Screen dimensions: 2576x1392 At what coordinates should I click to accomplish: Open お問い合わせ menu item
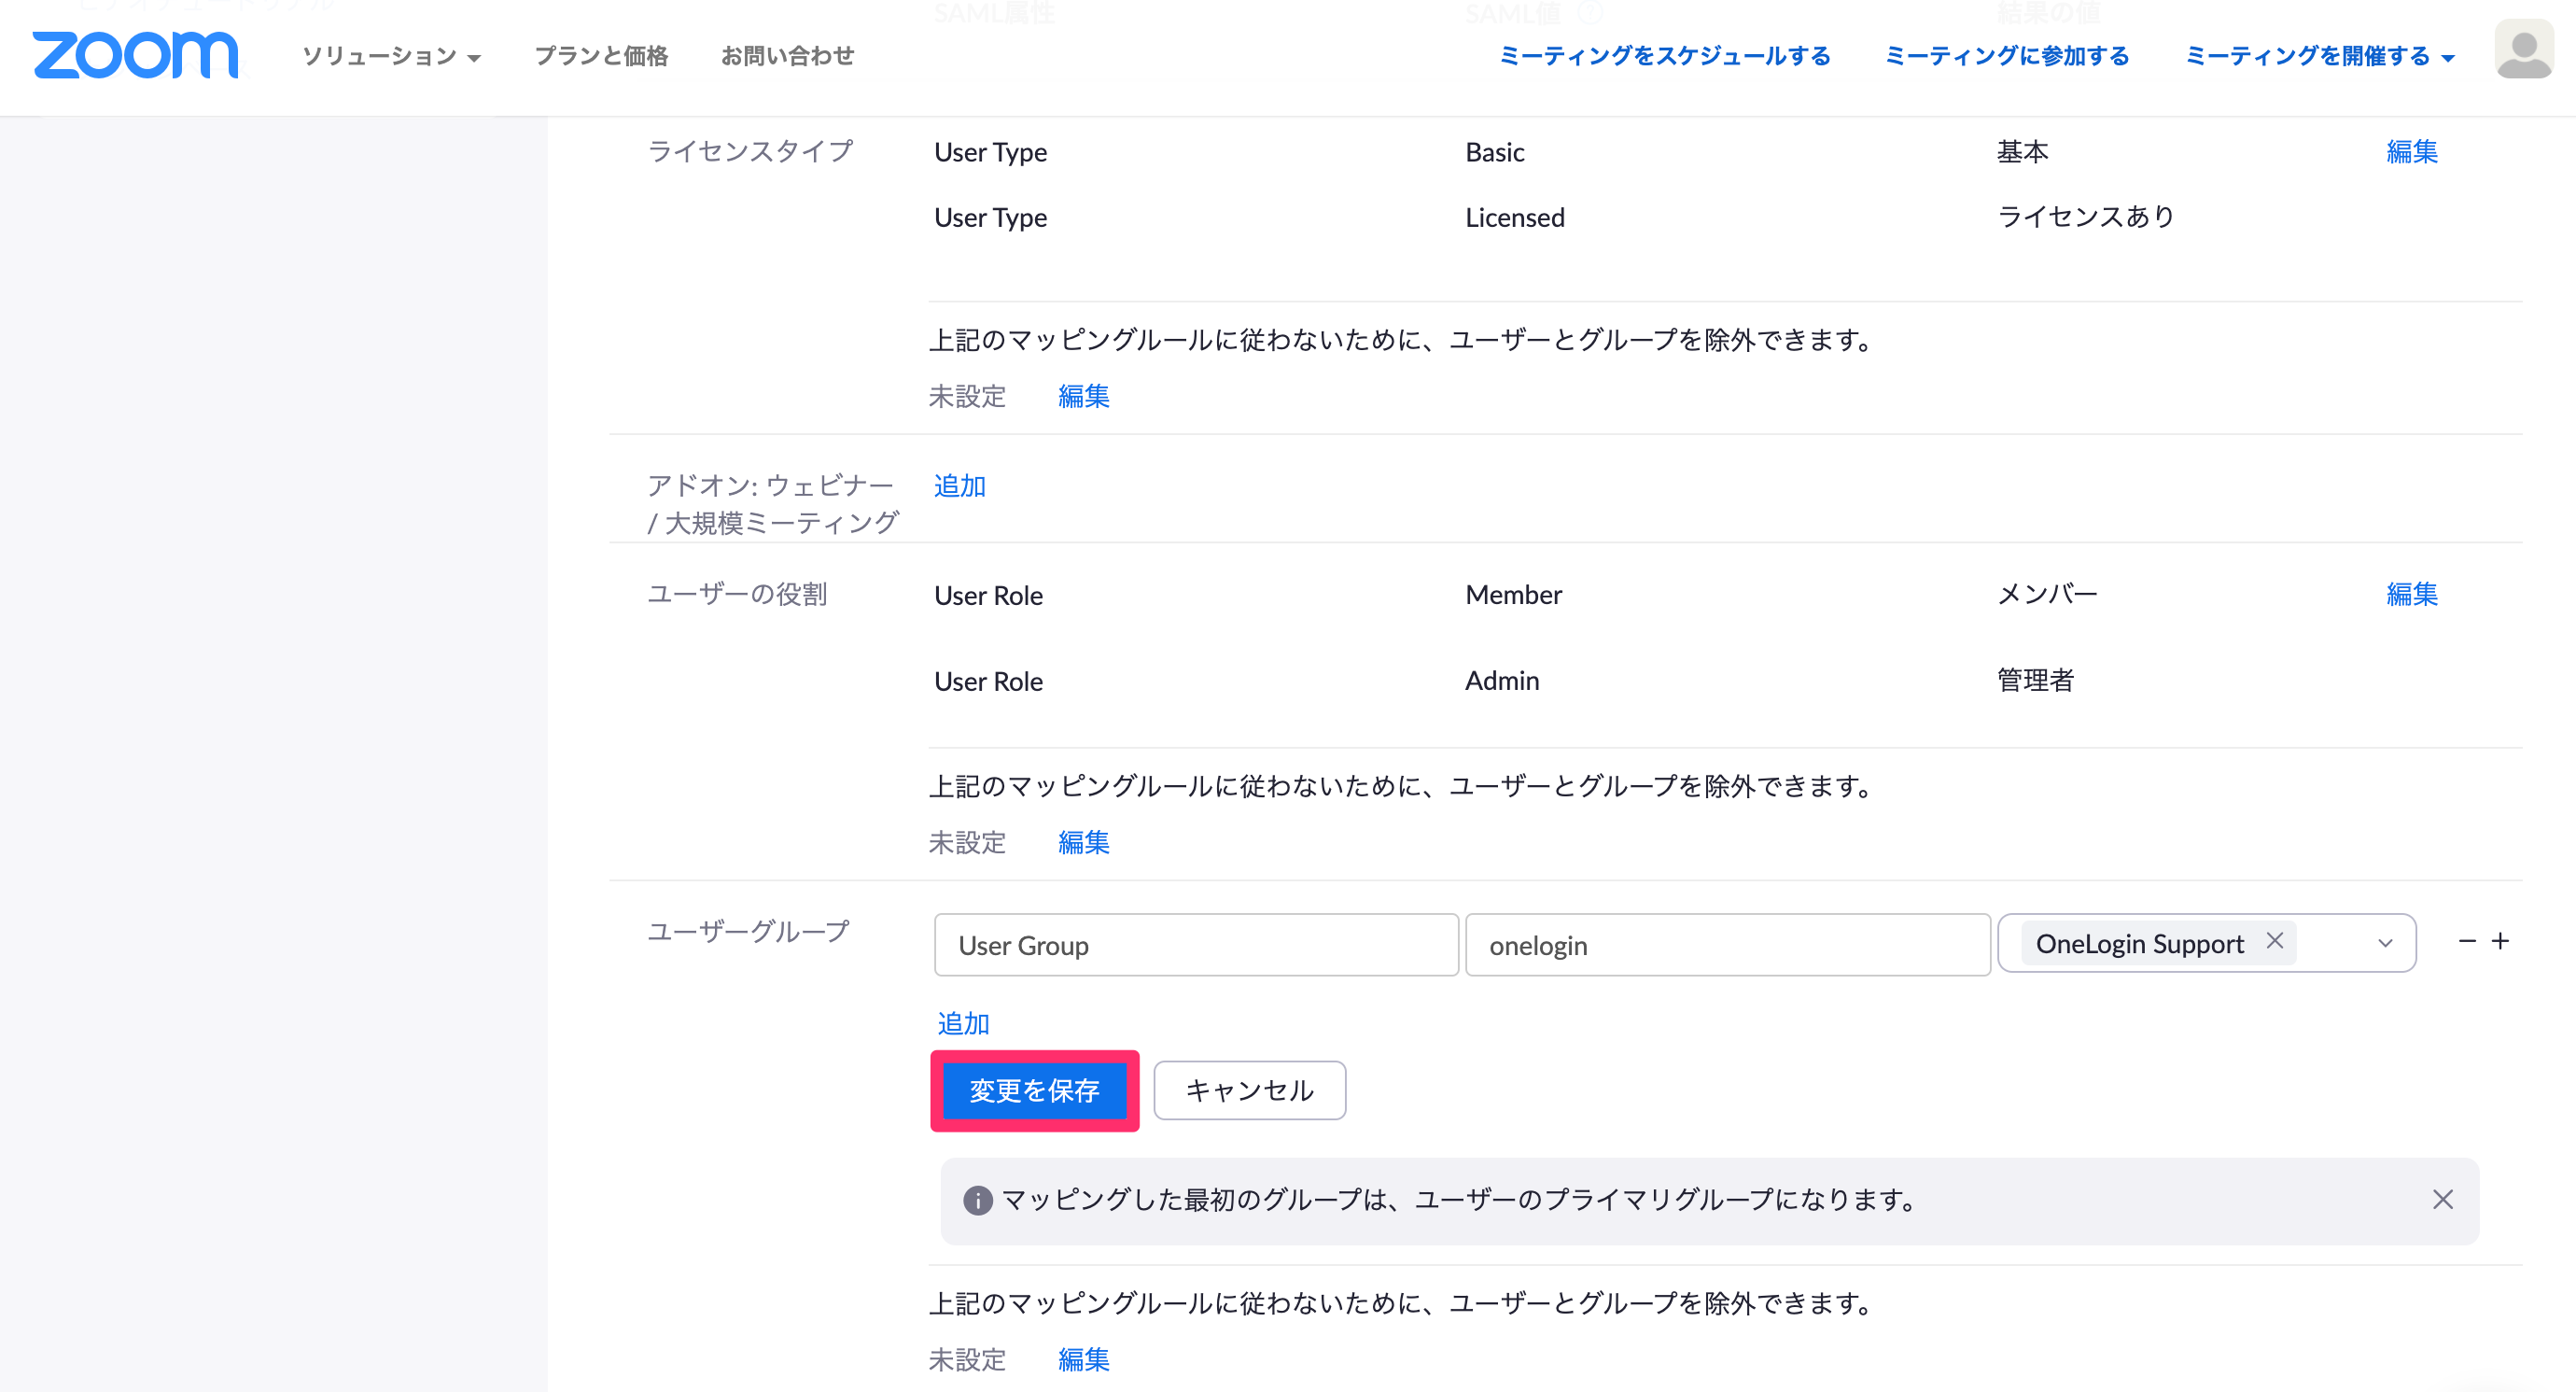click(x=788, y=56)
